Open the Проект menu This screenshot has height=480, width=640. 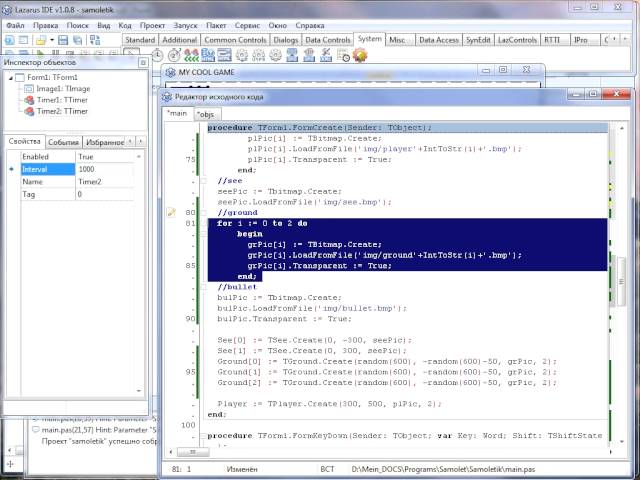pos(153,23)
